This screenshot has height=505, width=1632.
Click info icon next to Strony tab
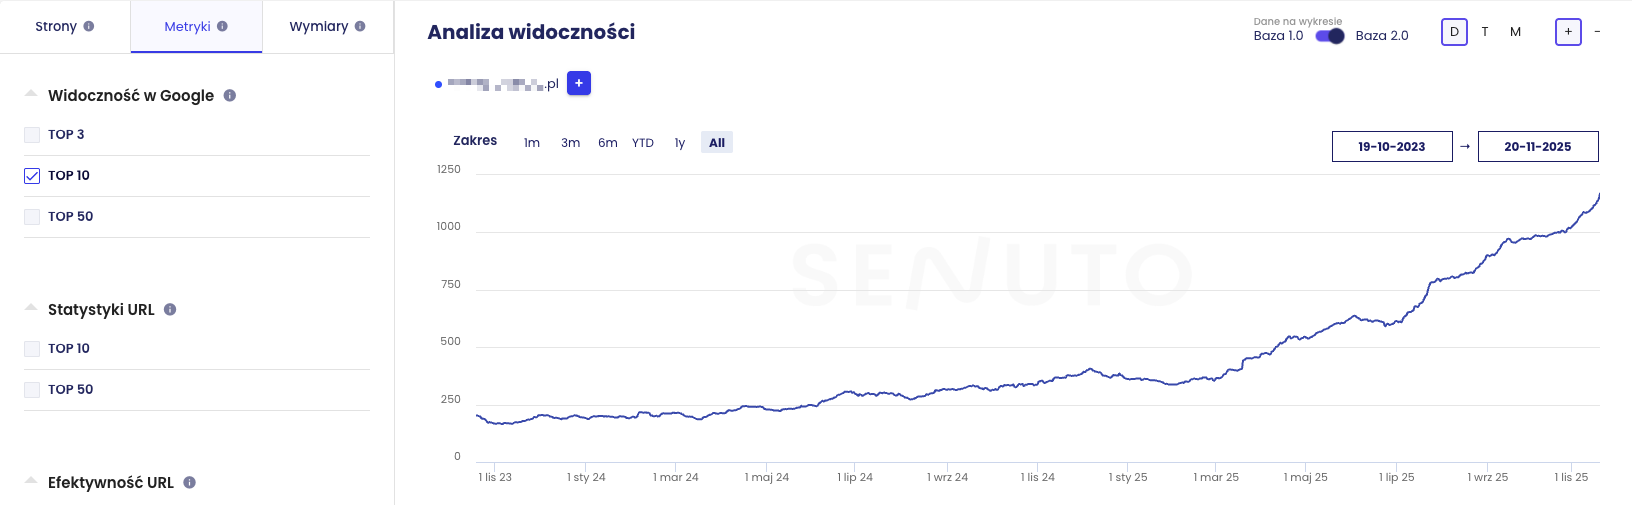tap(89, 27)
